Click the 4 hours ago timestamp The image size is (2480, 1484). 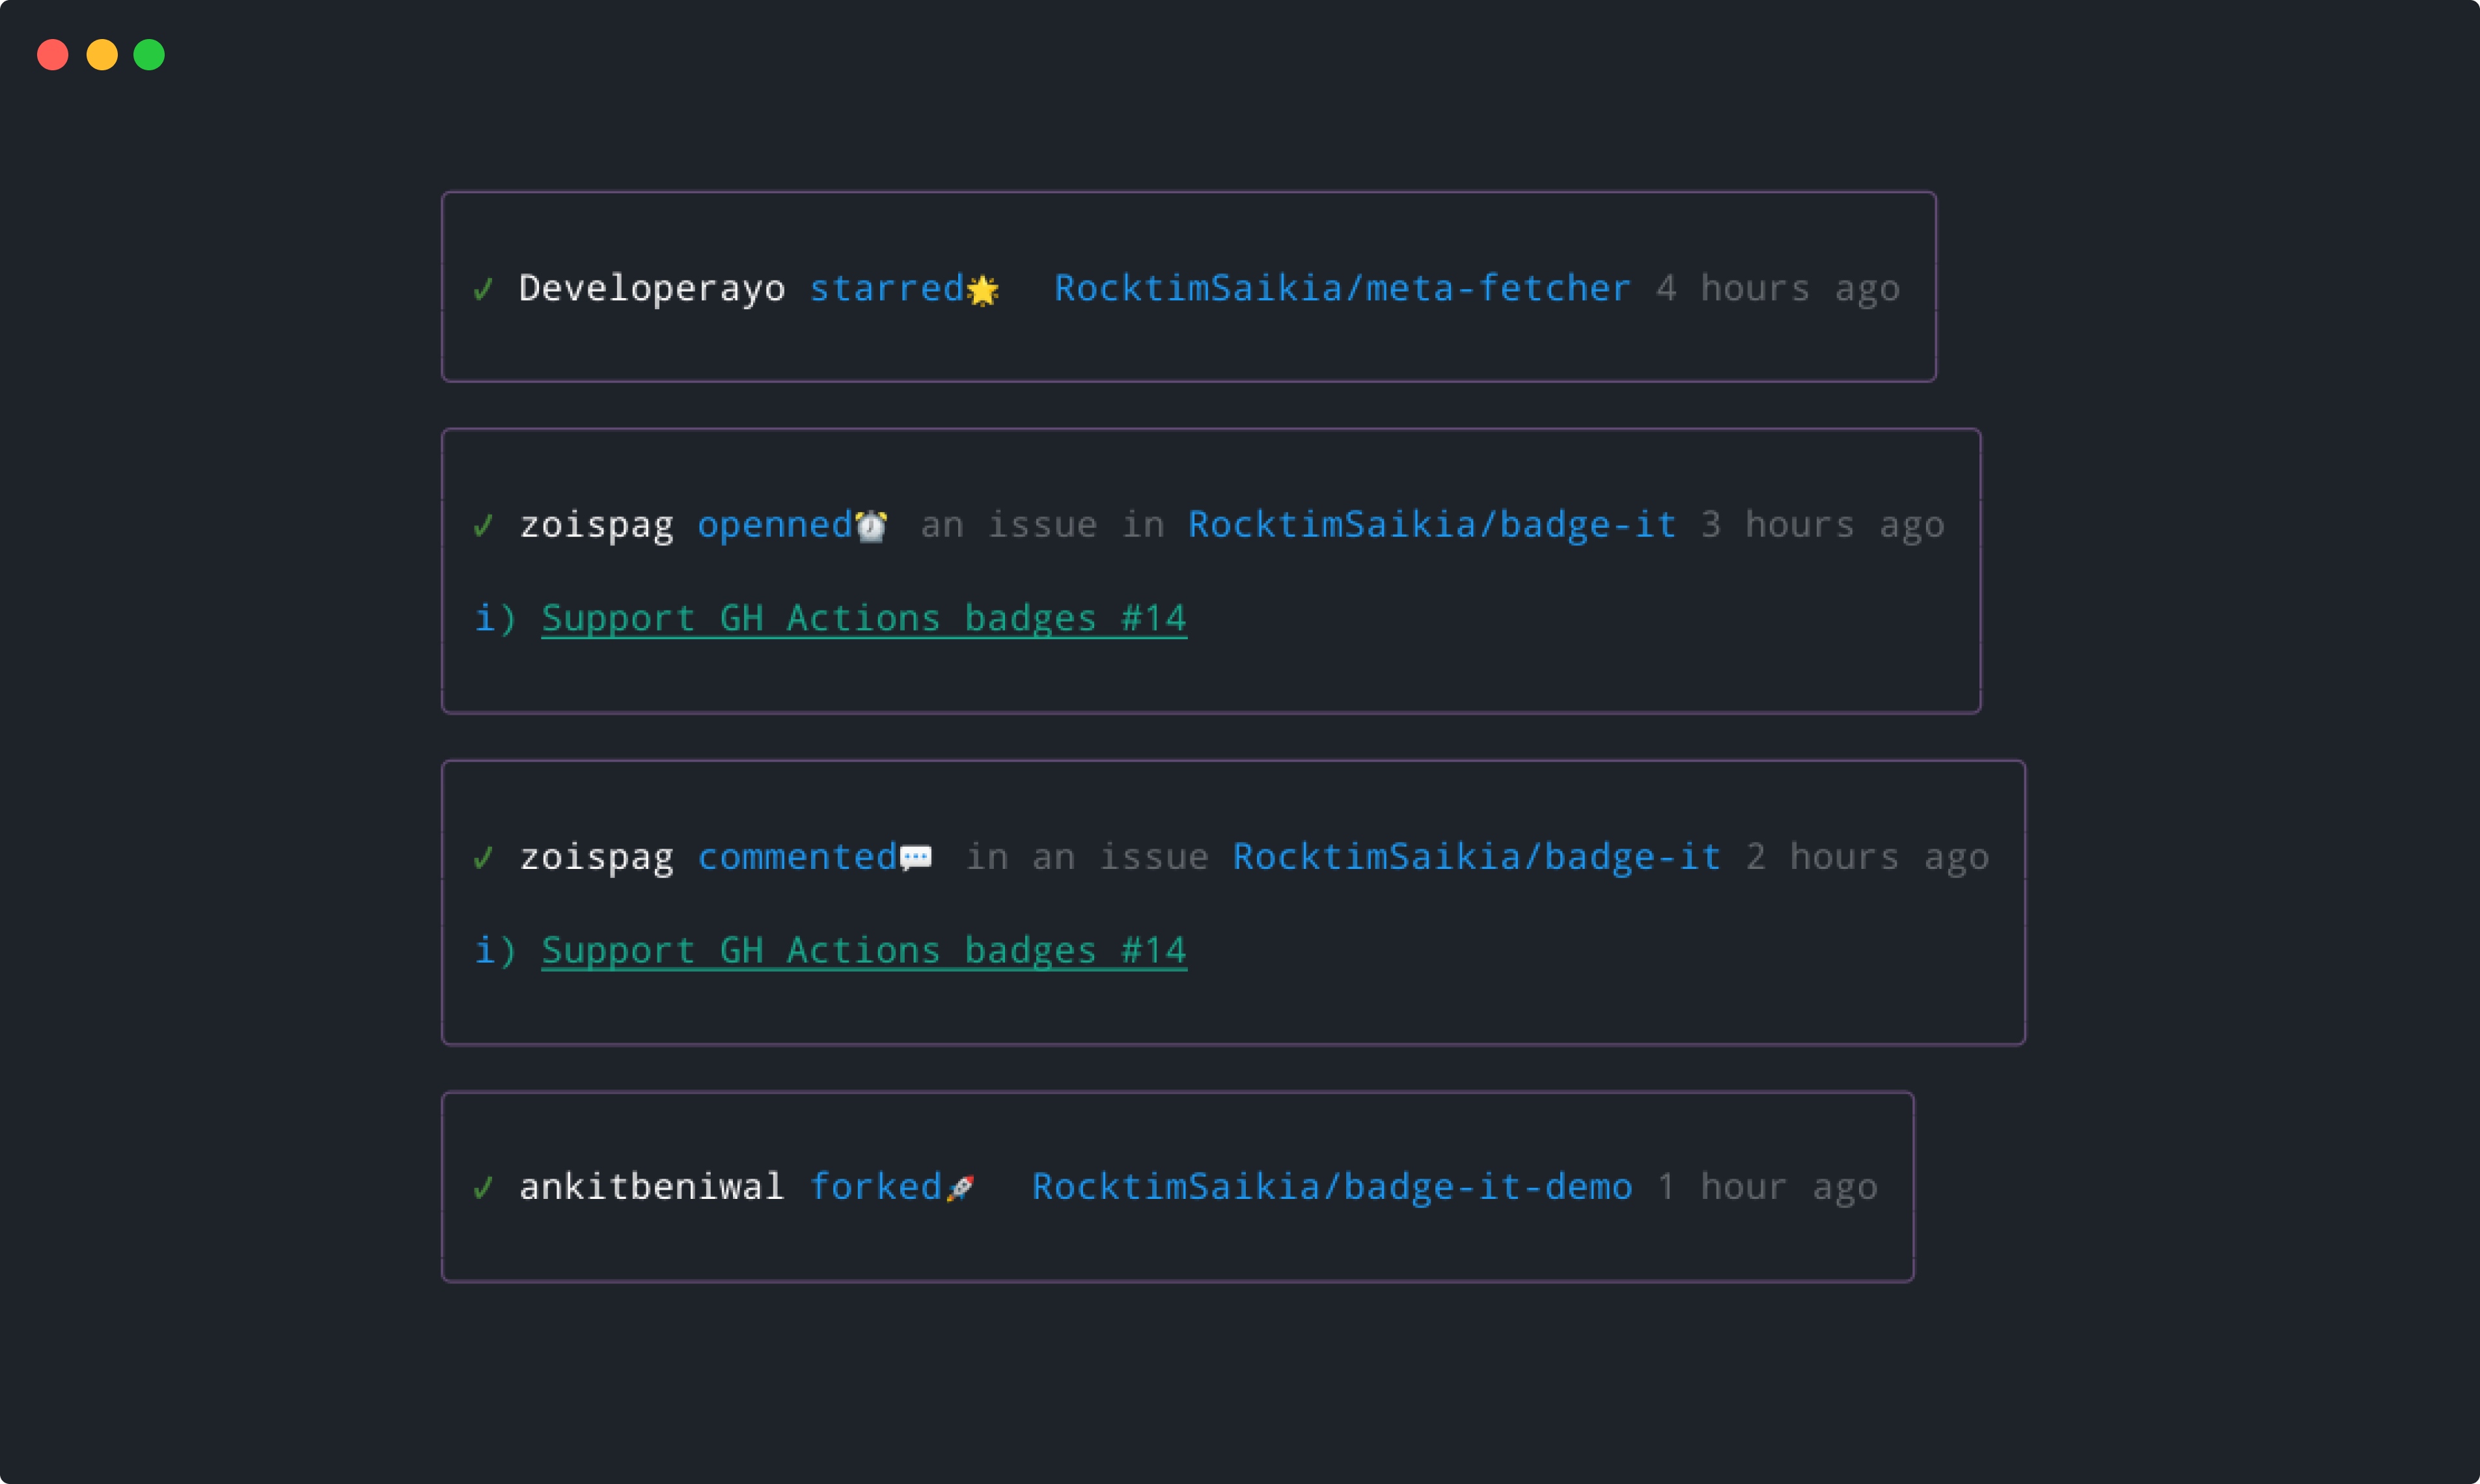tap(1780, 289)
